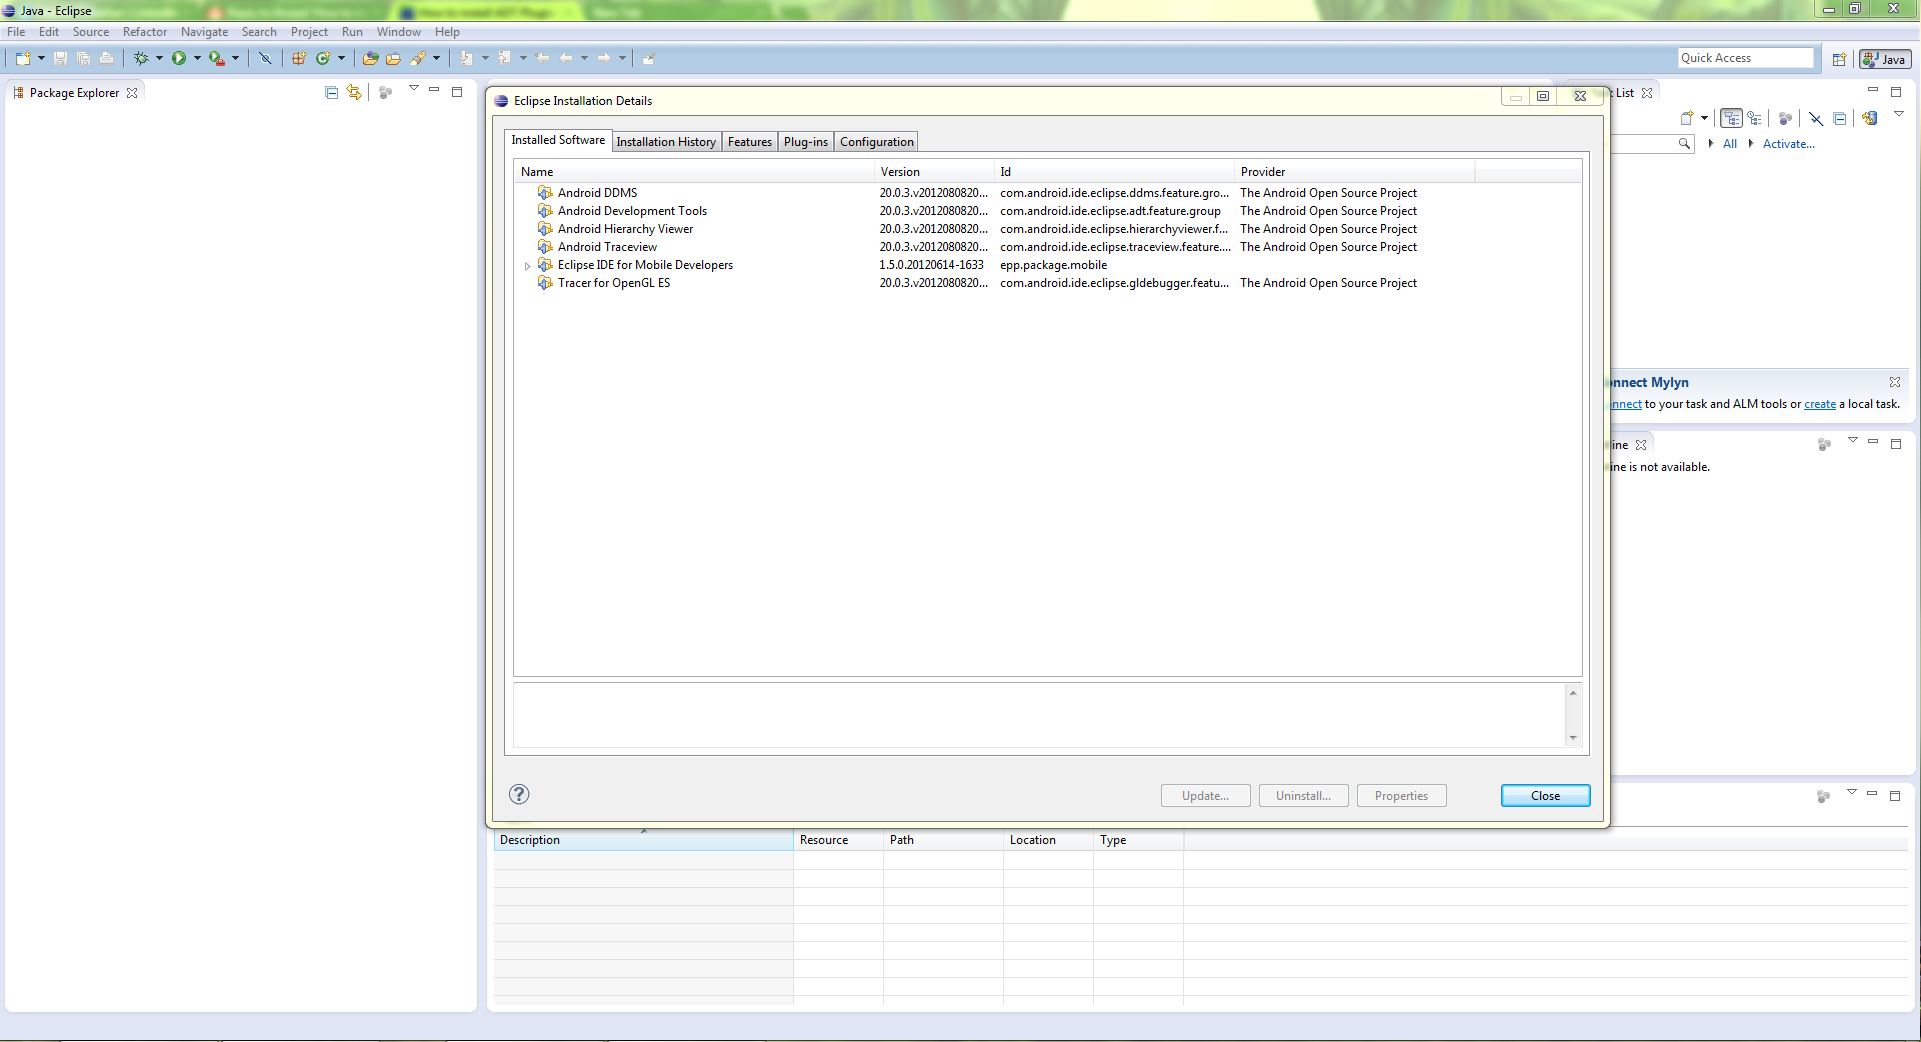
Task: Click Collapse All in Package Explorer
Action: click(332, 93)
